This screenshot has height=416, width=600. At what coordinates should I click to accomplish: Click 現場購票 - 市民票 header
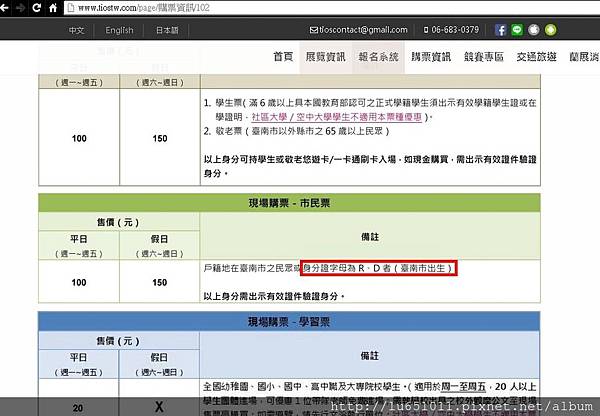pos(289,203)
